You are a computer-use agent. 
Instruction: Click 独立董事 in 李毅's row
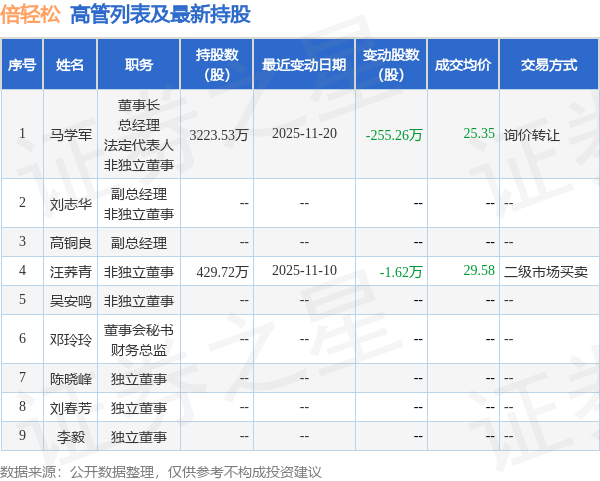click(x=139, y=437)
